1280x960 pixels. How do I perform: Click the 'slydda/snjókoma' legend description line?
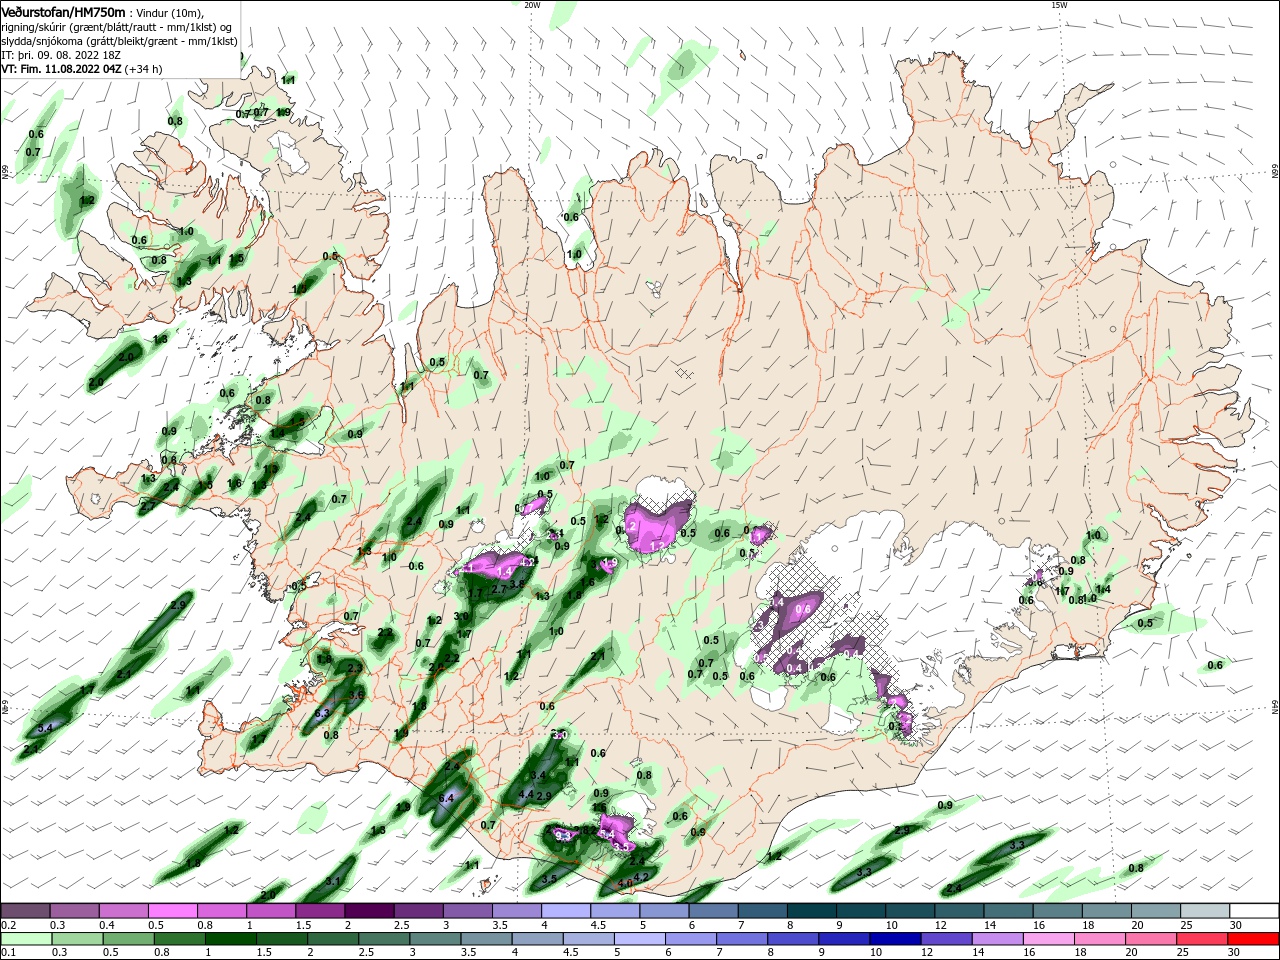(119, 40)
